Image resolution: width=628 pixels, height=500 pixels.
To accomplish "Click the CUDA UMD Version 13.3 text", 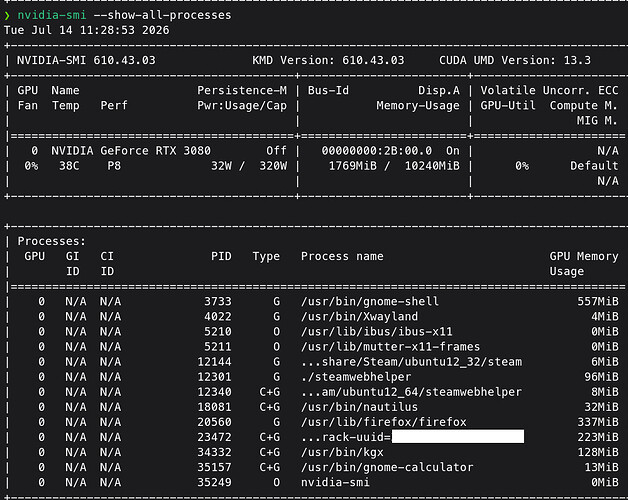I will pos(515,60).
